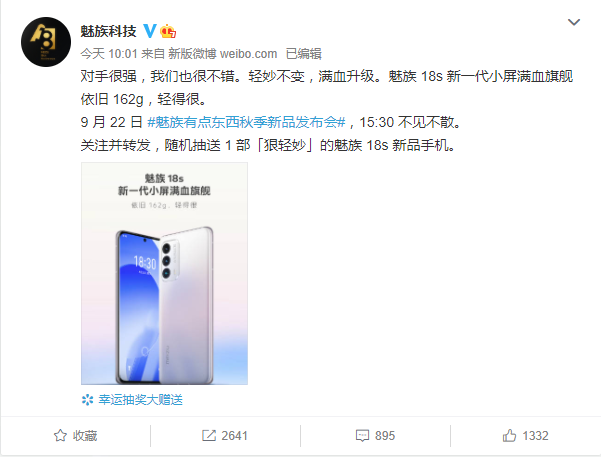This screenshot has width=601, height=457.
Task: View the 已编辑 edit history label
Action: [304, 54]
